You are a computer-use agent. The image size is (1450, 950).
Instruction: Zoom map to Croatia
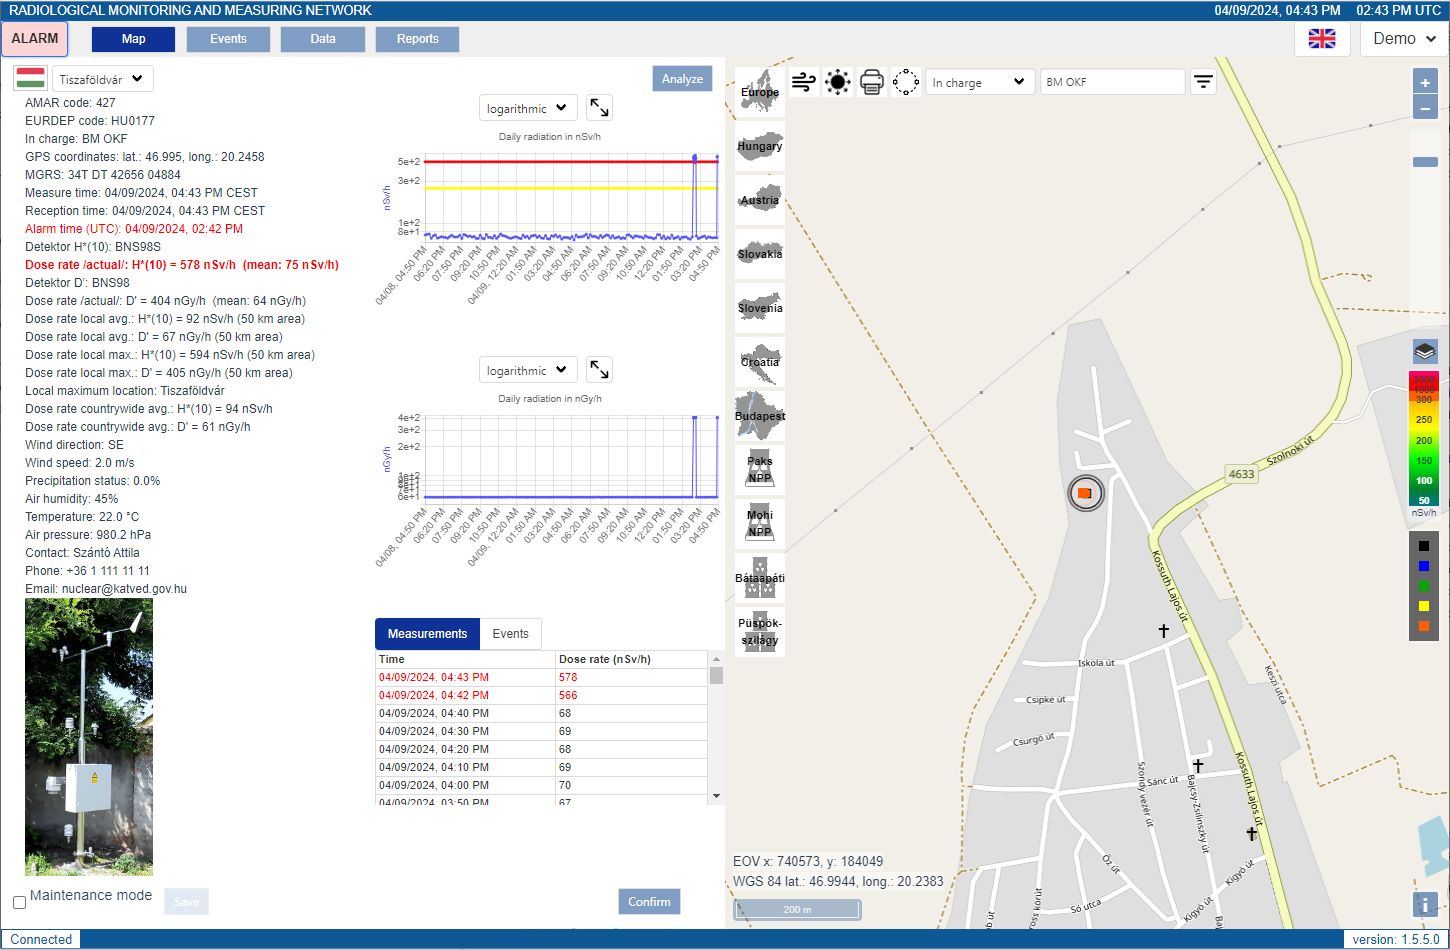tap(760, 362)
